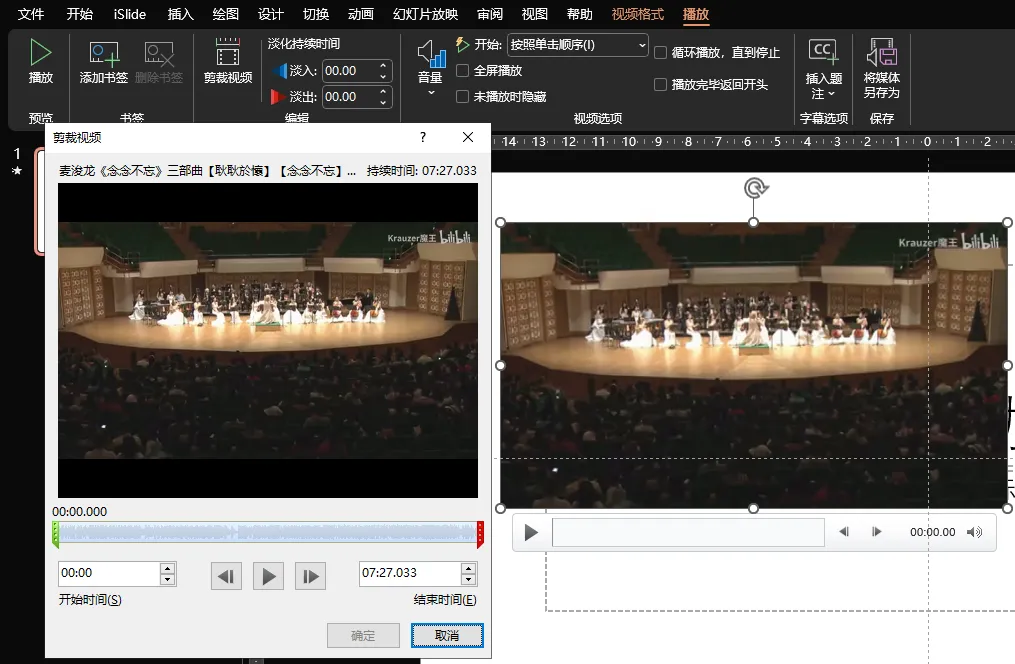
Task: Play the video on the slide
Action: [x=531, y=532]
